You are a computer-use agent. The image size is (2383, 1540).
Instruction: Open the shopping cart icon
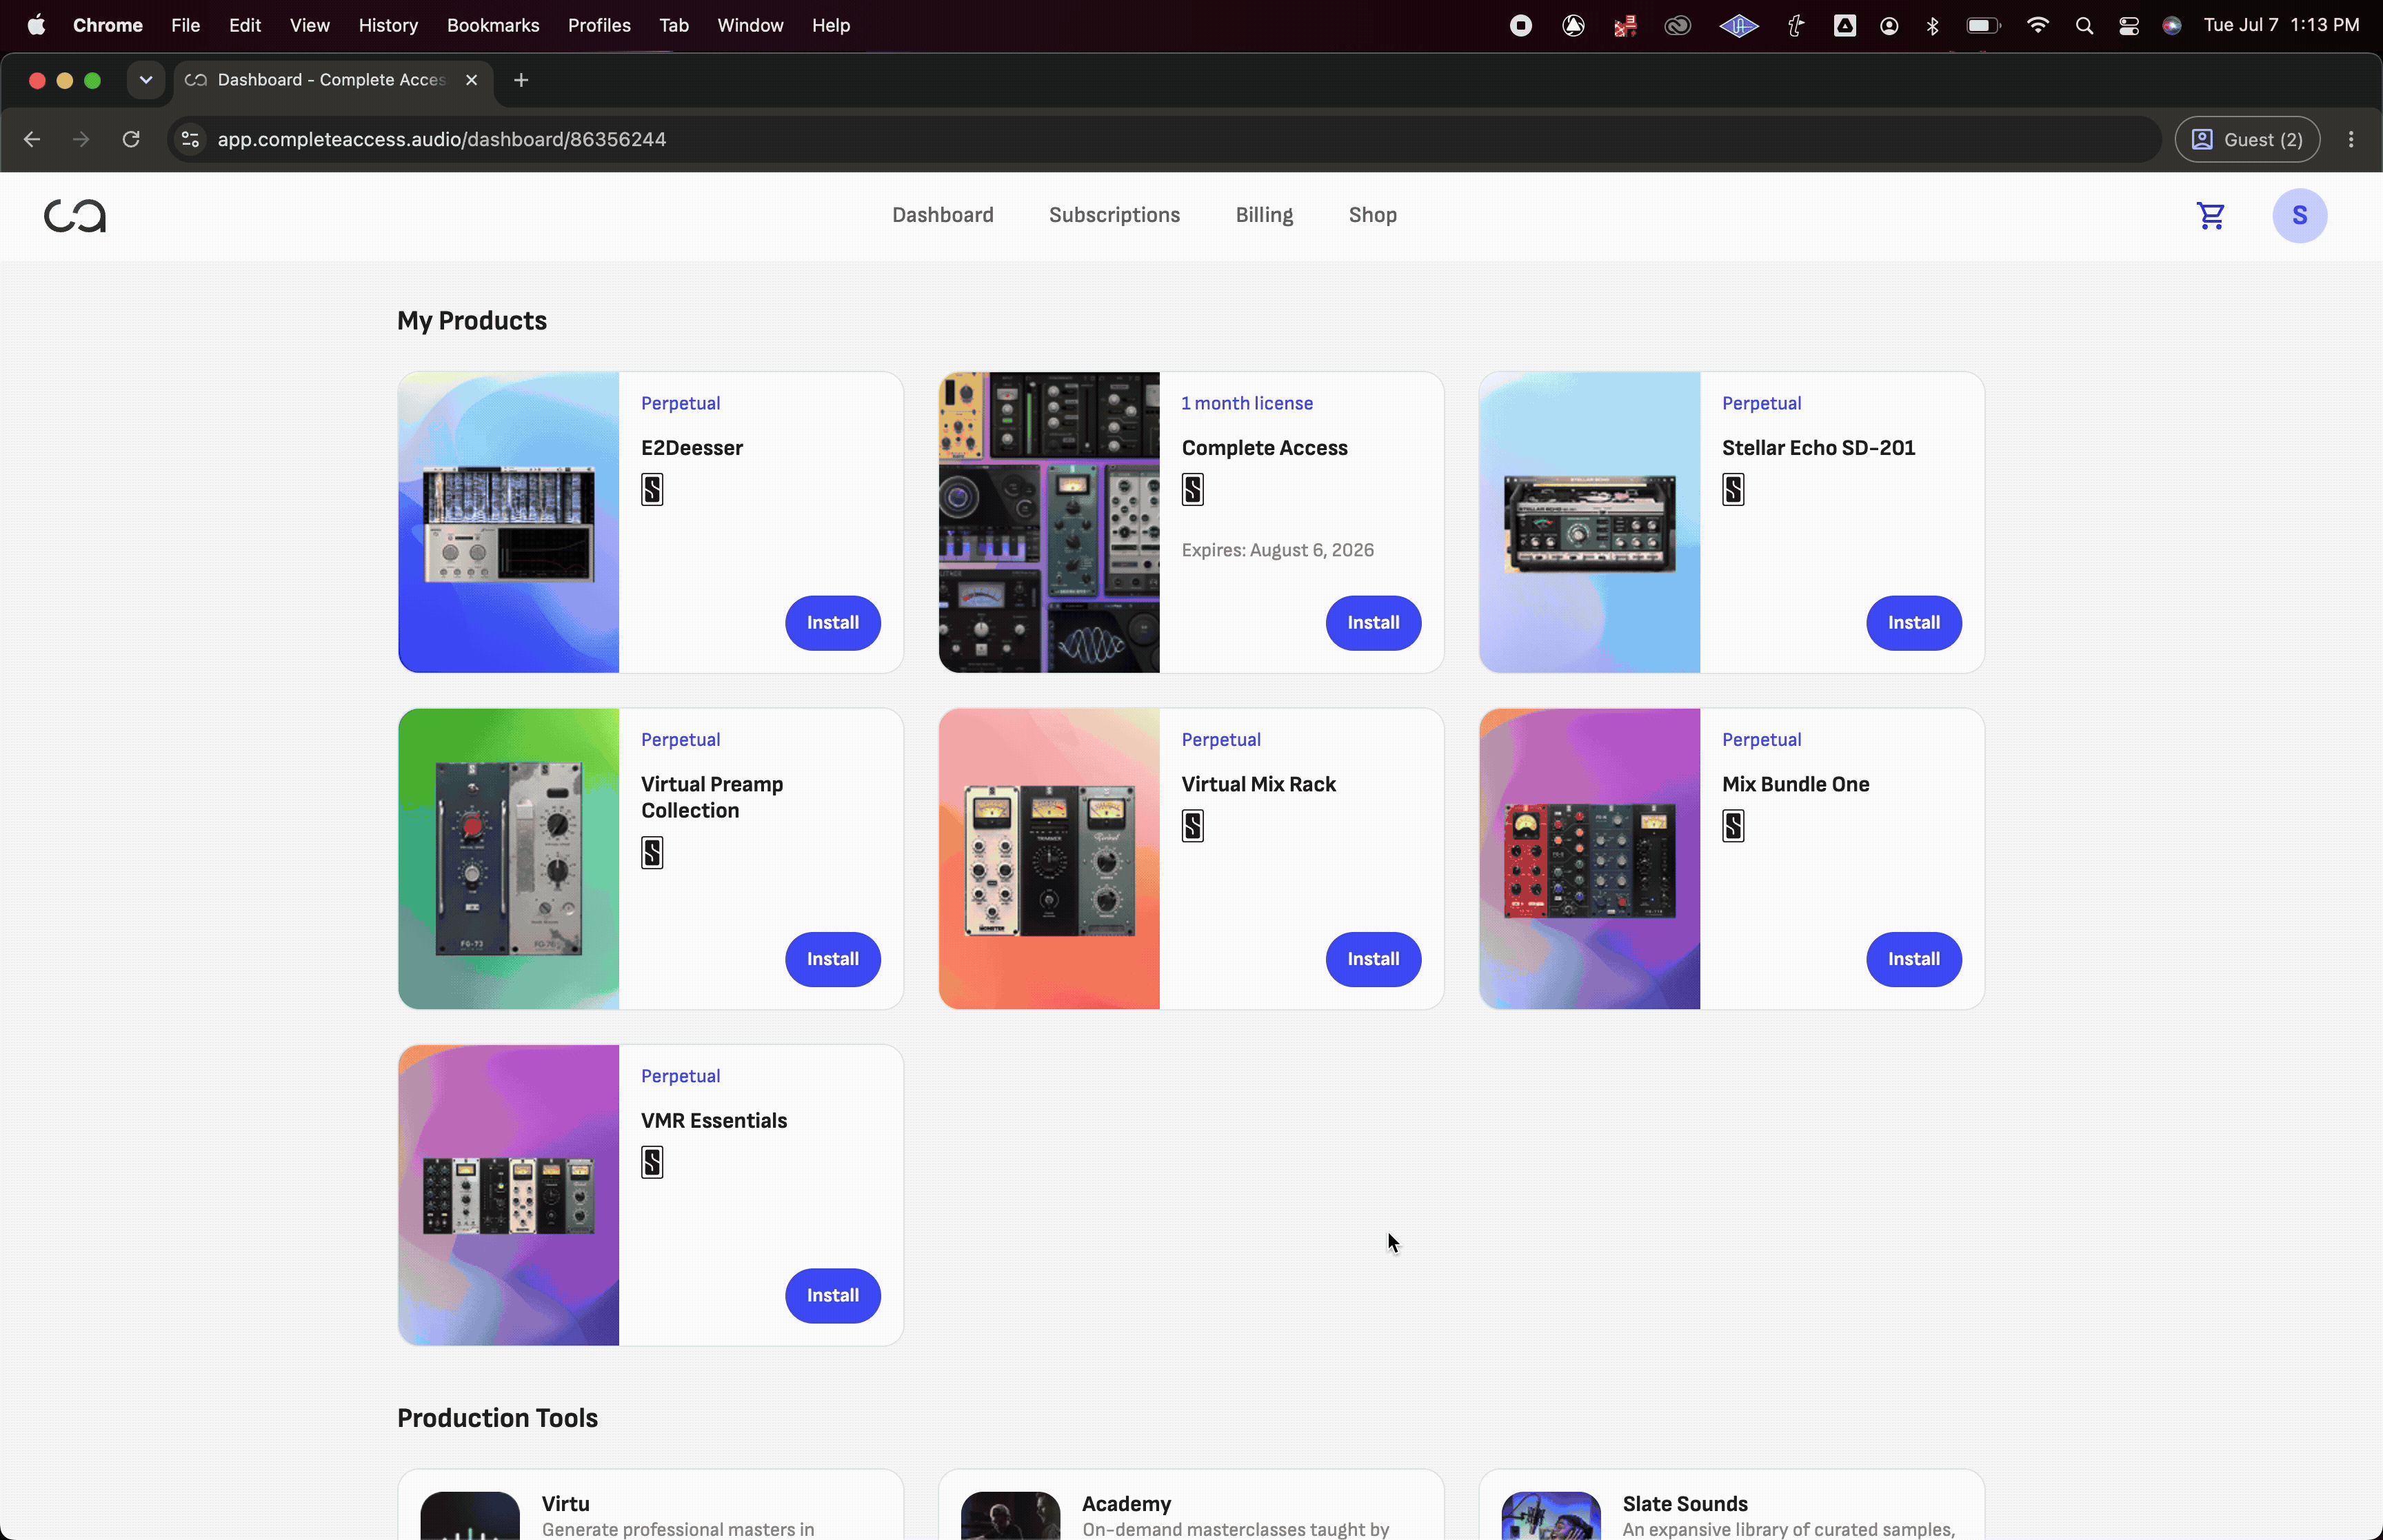2210,216
